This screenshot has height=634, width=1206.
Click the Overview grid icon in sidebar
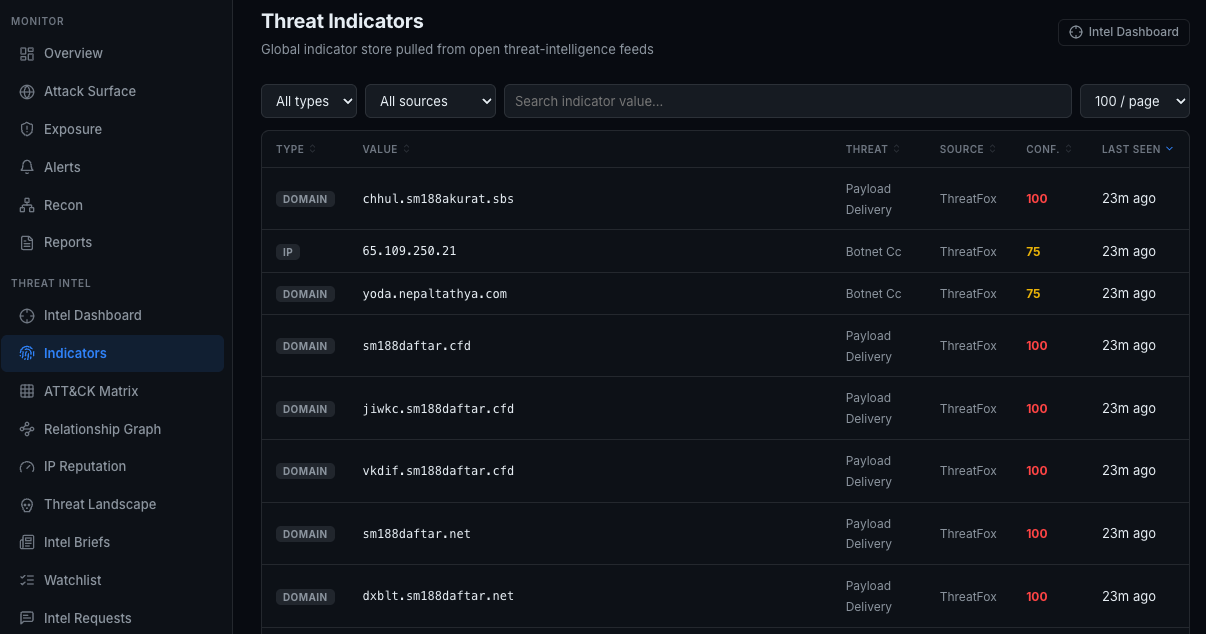point(27,53)
